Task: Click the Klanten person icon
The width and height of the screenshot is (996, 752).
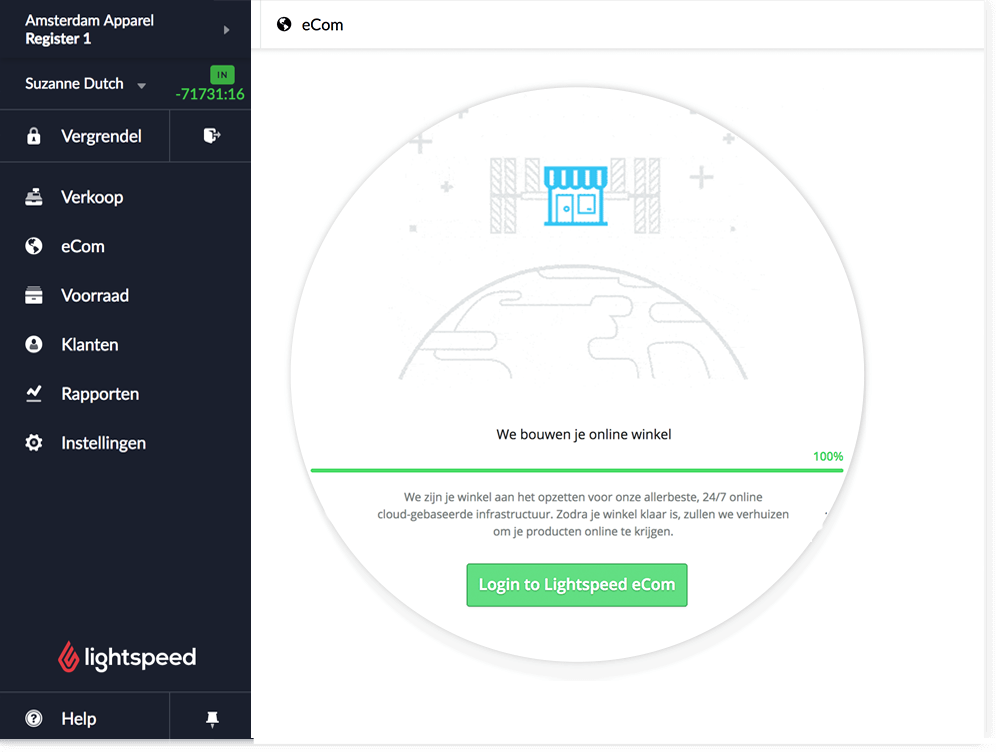Action: coord(34,344)
